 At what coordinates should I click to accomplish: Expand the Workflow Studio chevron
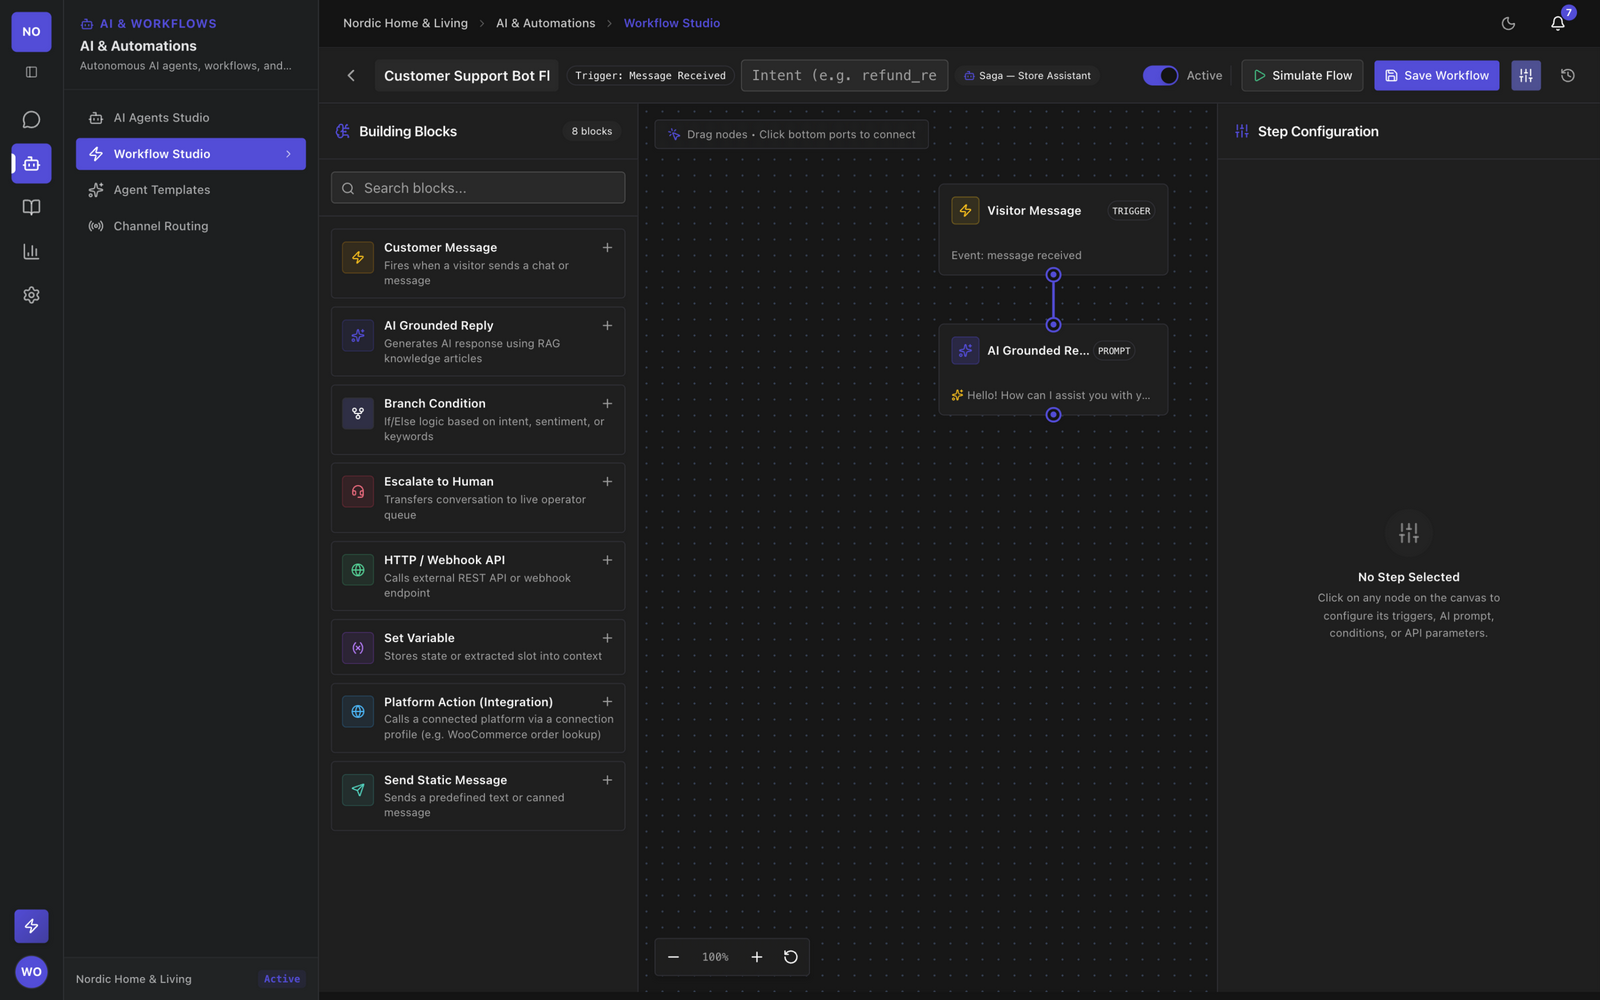[288, 154]
